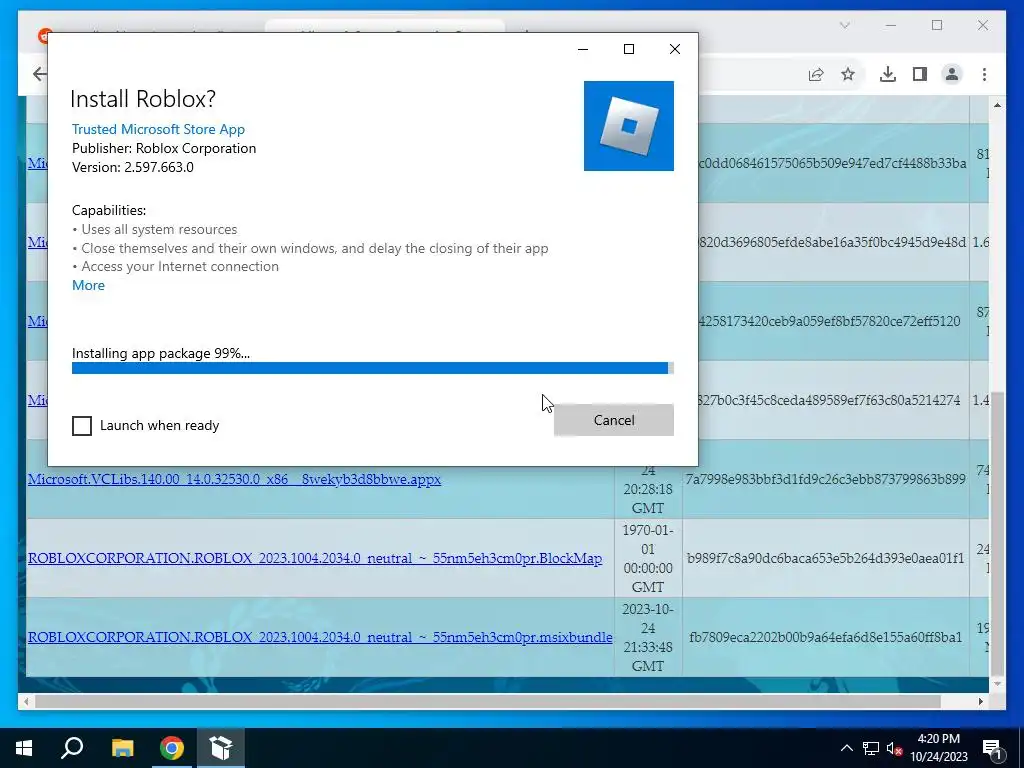This screenshot has width=1024, height=768.
Task: Open Chrome downloads tray icon
Action: tap(888, 74)
